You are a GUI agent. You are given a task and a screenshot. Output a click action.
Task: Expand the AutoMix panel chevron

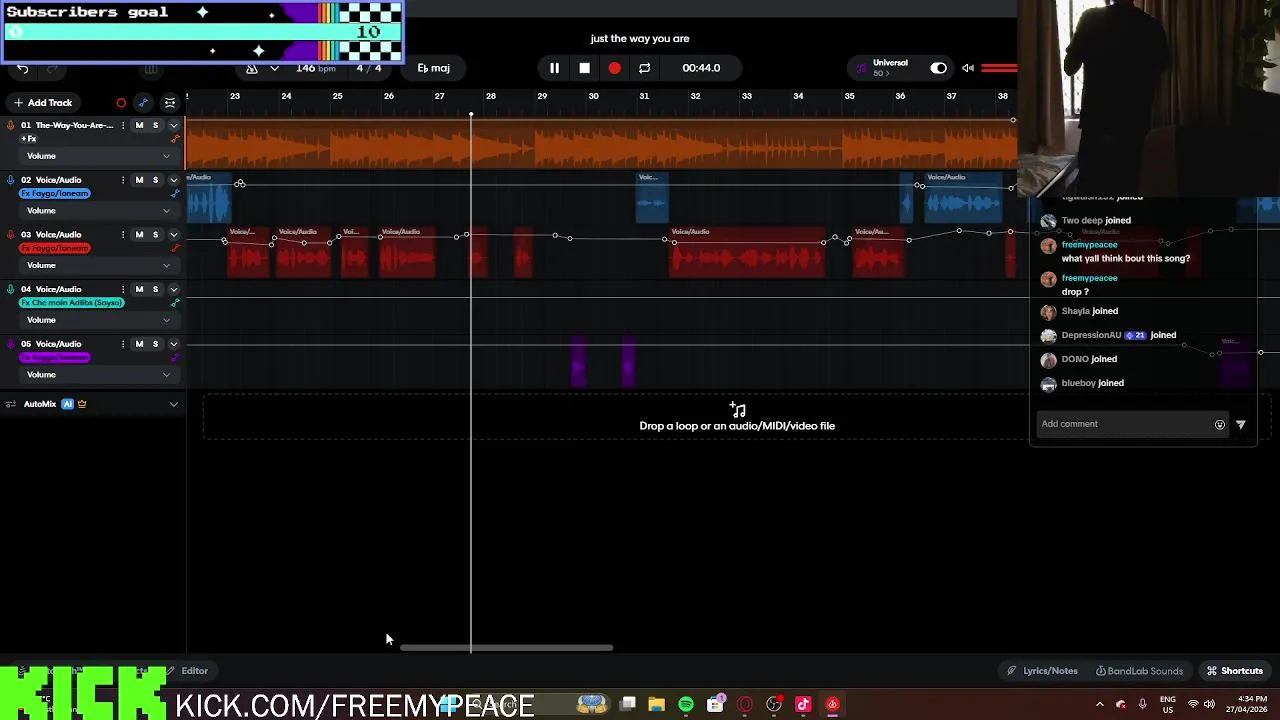point(173,404)
